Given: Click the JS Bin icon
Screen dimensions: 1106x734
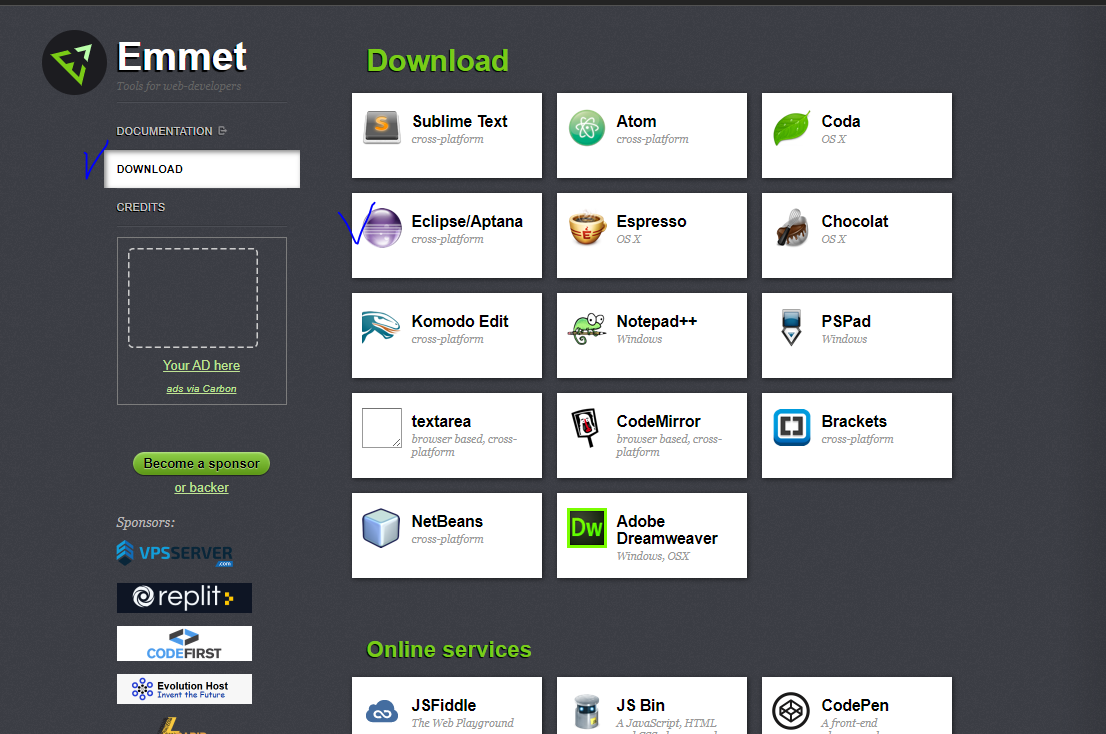Looking at the screenshot, I should pyautogui.click(x=587, y=711).
